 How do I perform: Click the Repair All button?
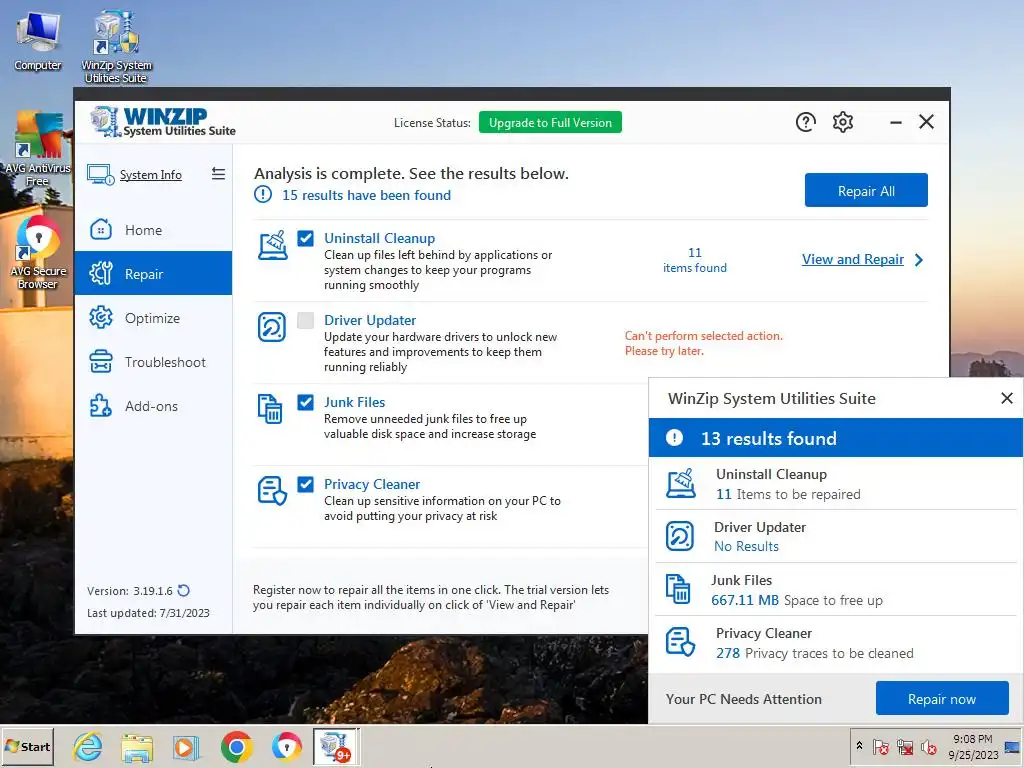pos(866,191)
